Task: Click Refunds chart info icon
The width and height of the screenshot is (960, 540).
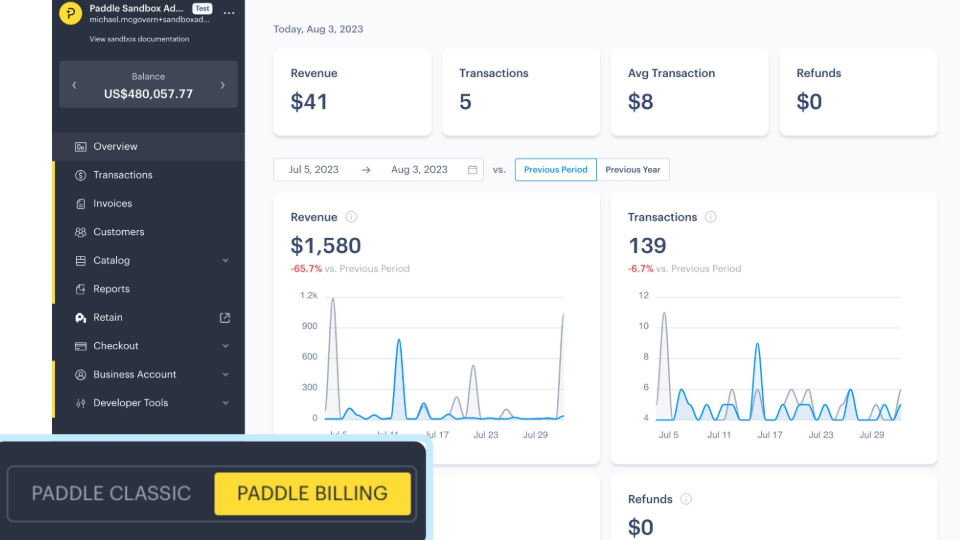Action: click(x=686, y=499)
